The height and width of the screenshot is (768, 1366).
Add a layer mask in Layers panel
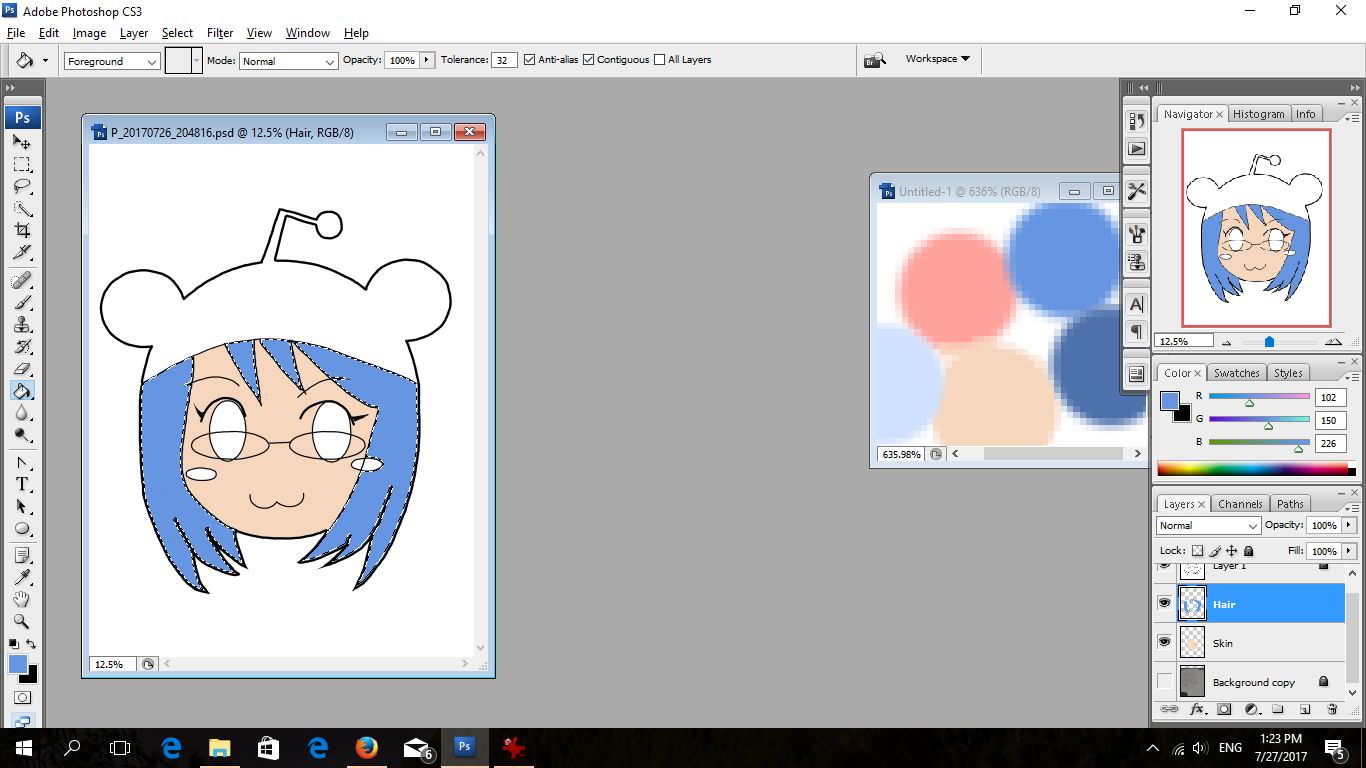[1224, 709]
